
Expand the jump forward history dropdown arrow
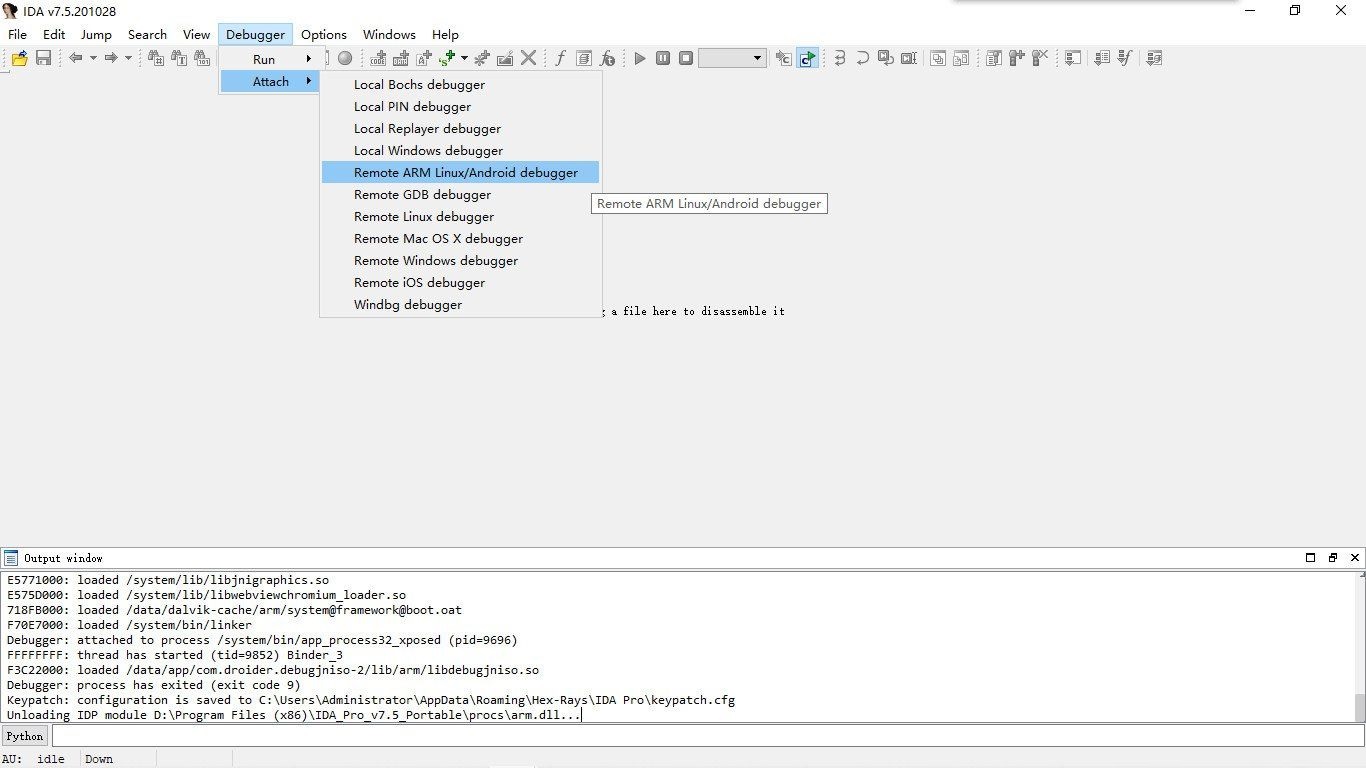[128, 58]
